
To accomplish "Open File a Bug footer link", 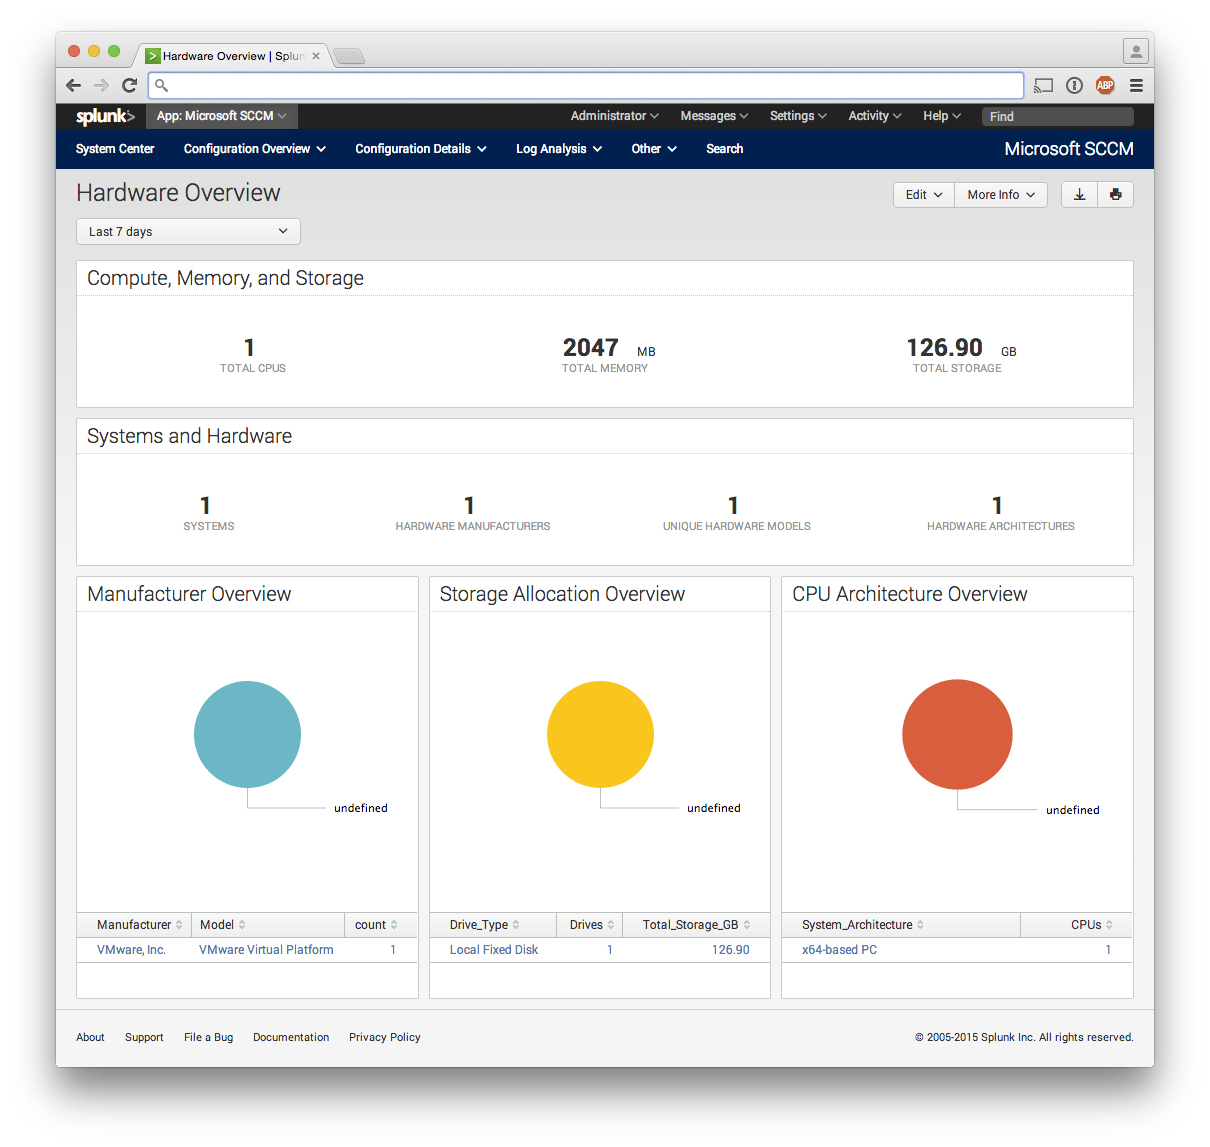I will [x=208, y=1037].
